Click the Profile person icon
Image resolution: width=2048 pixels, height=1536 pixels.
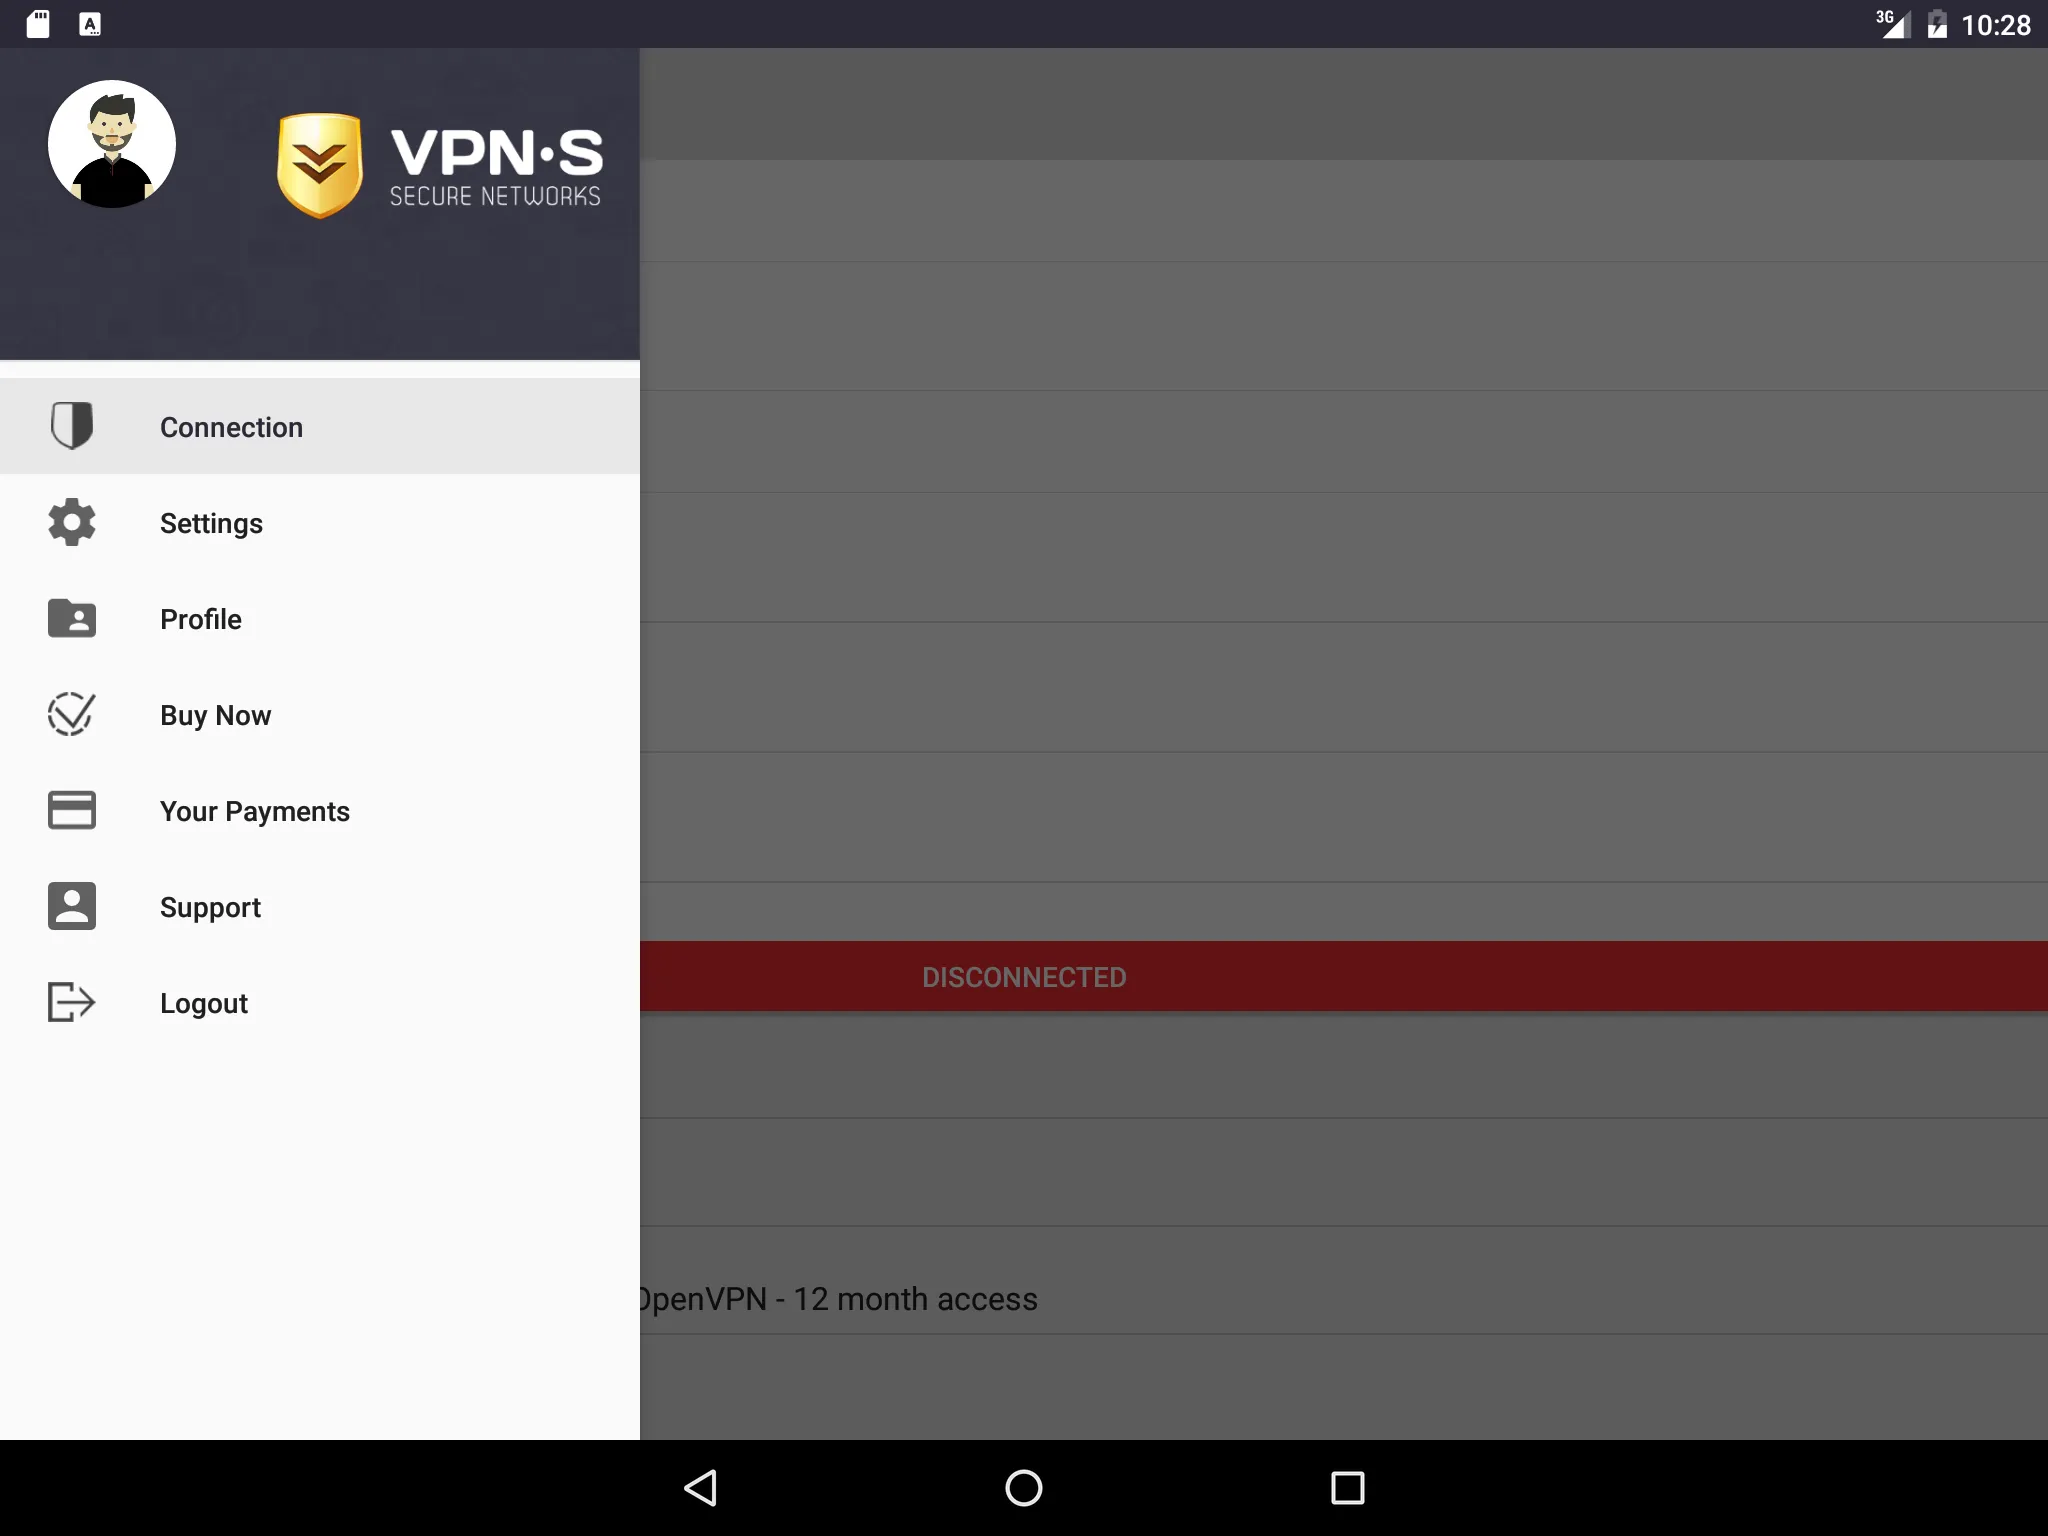pyautogui.click(x=73, y=618)
